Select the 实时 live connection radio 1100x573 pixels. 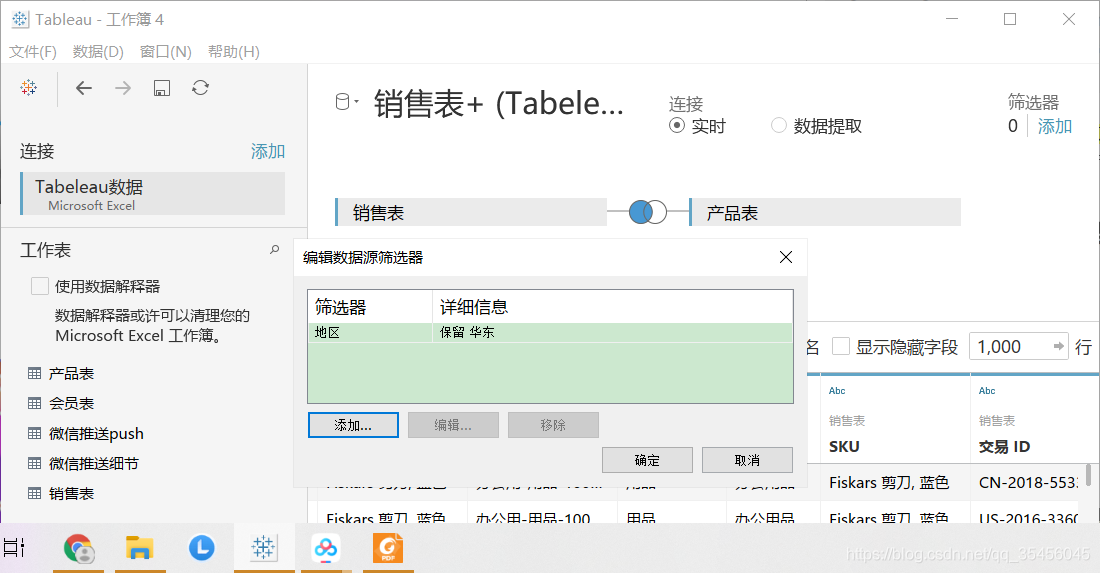pyautogui.click(x=677, y=126)
